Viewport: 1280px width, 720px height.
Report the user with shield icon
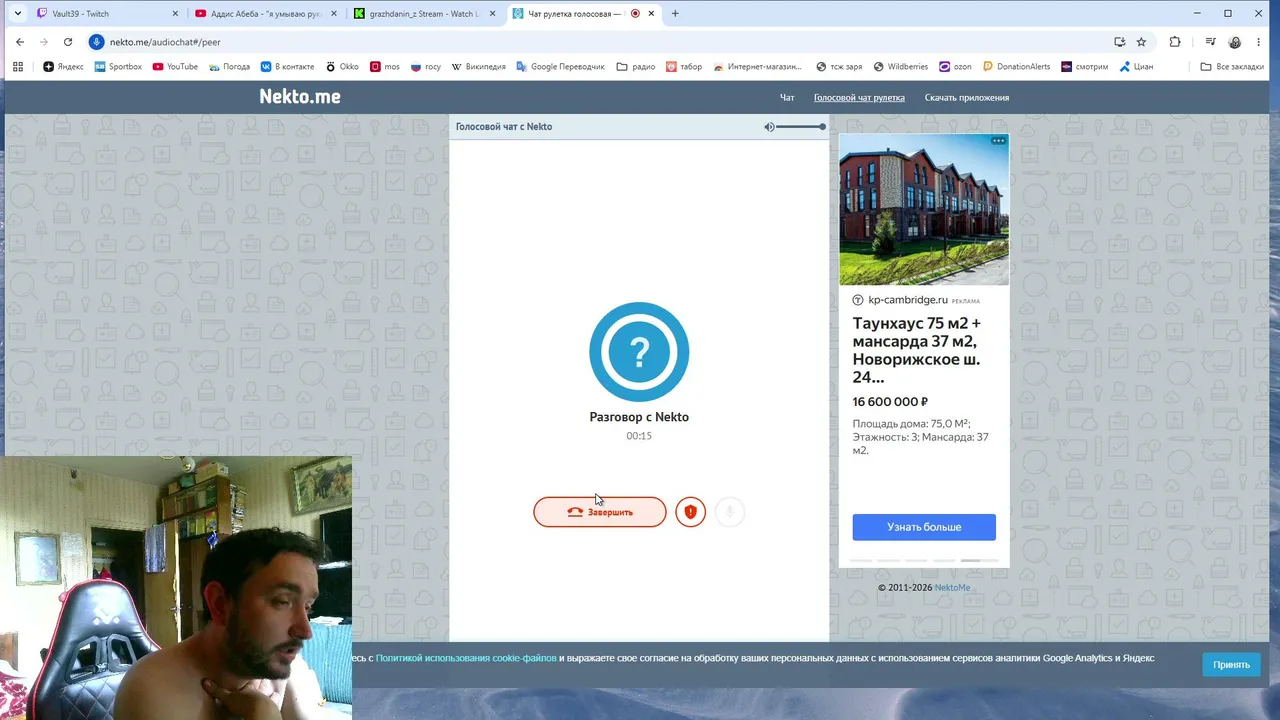point(690,512)
